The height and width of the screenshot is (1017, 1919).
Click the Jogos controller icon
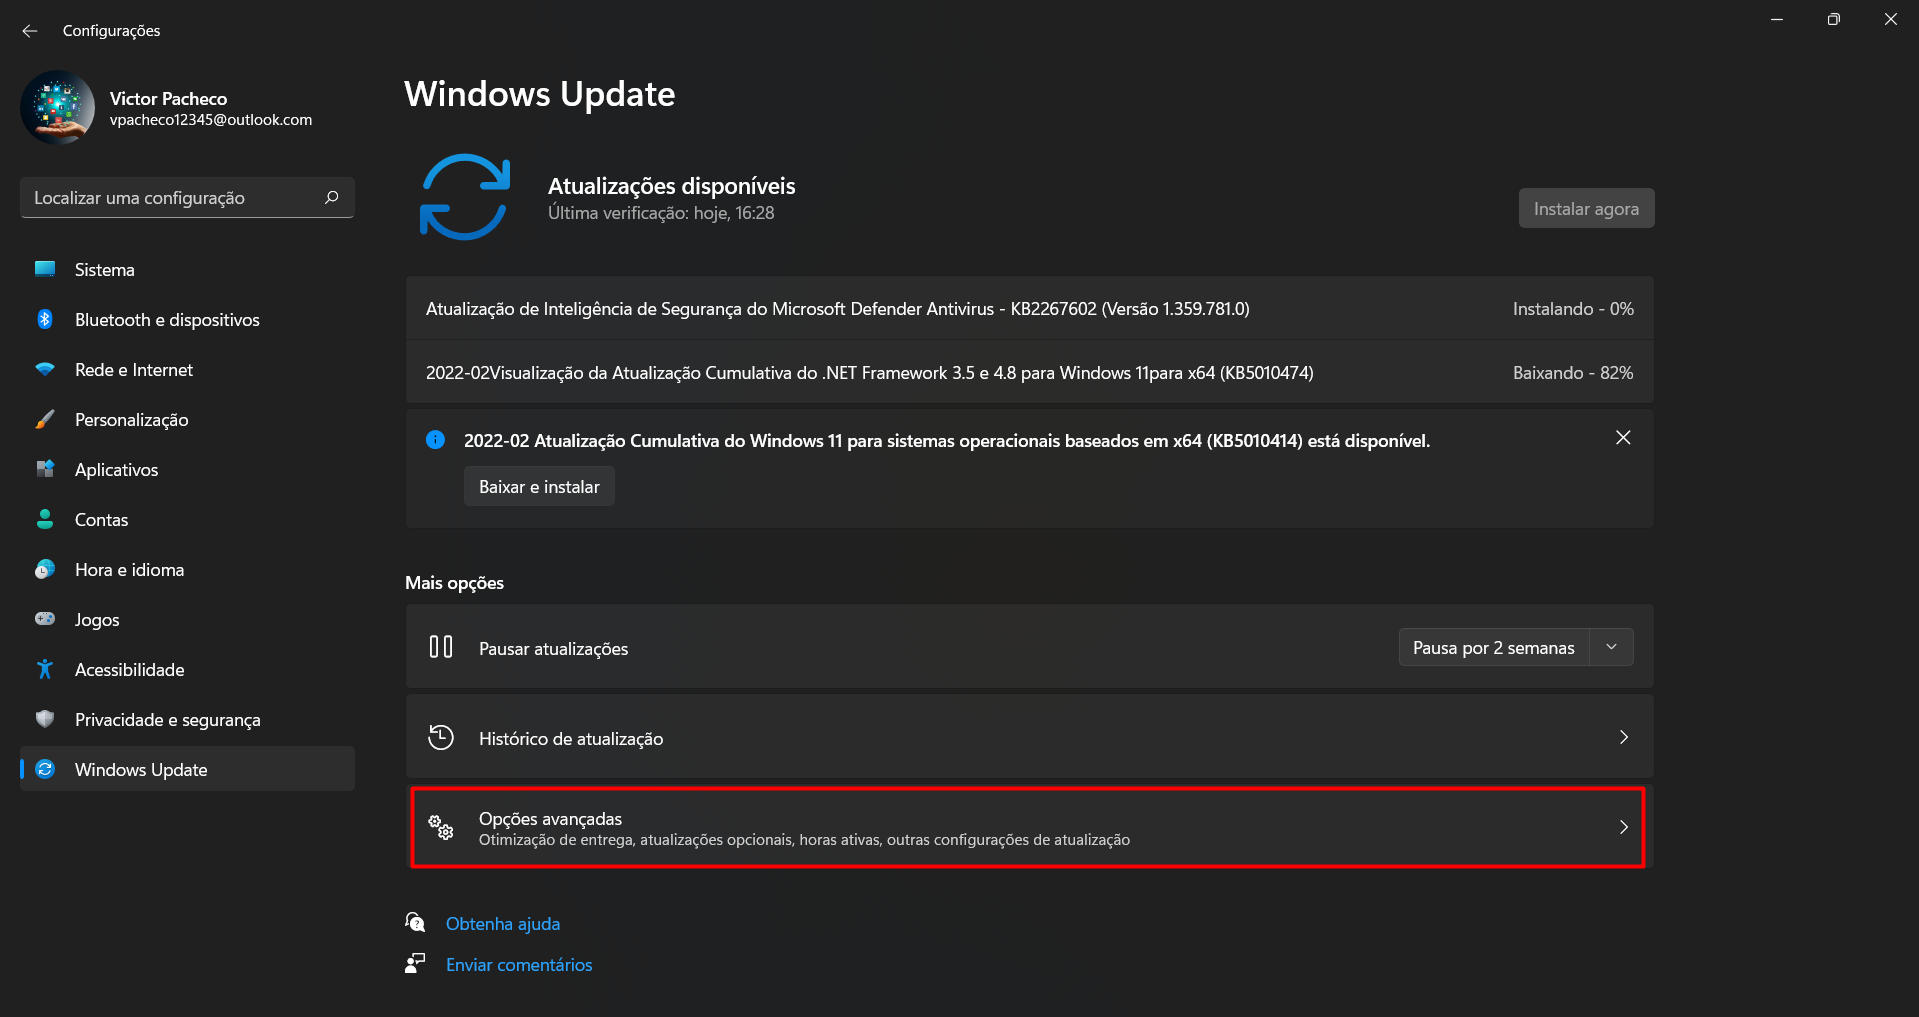click(45, 619)
